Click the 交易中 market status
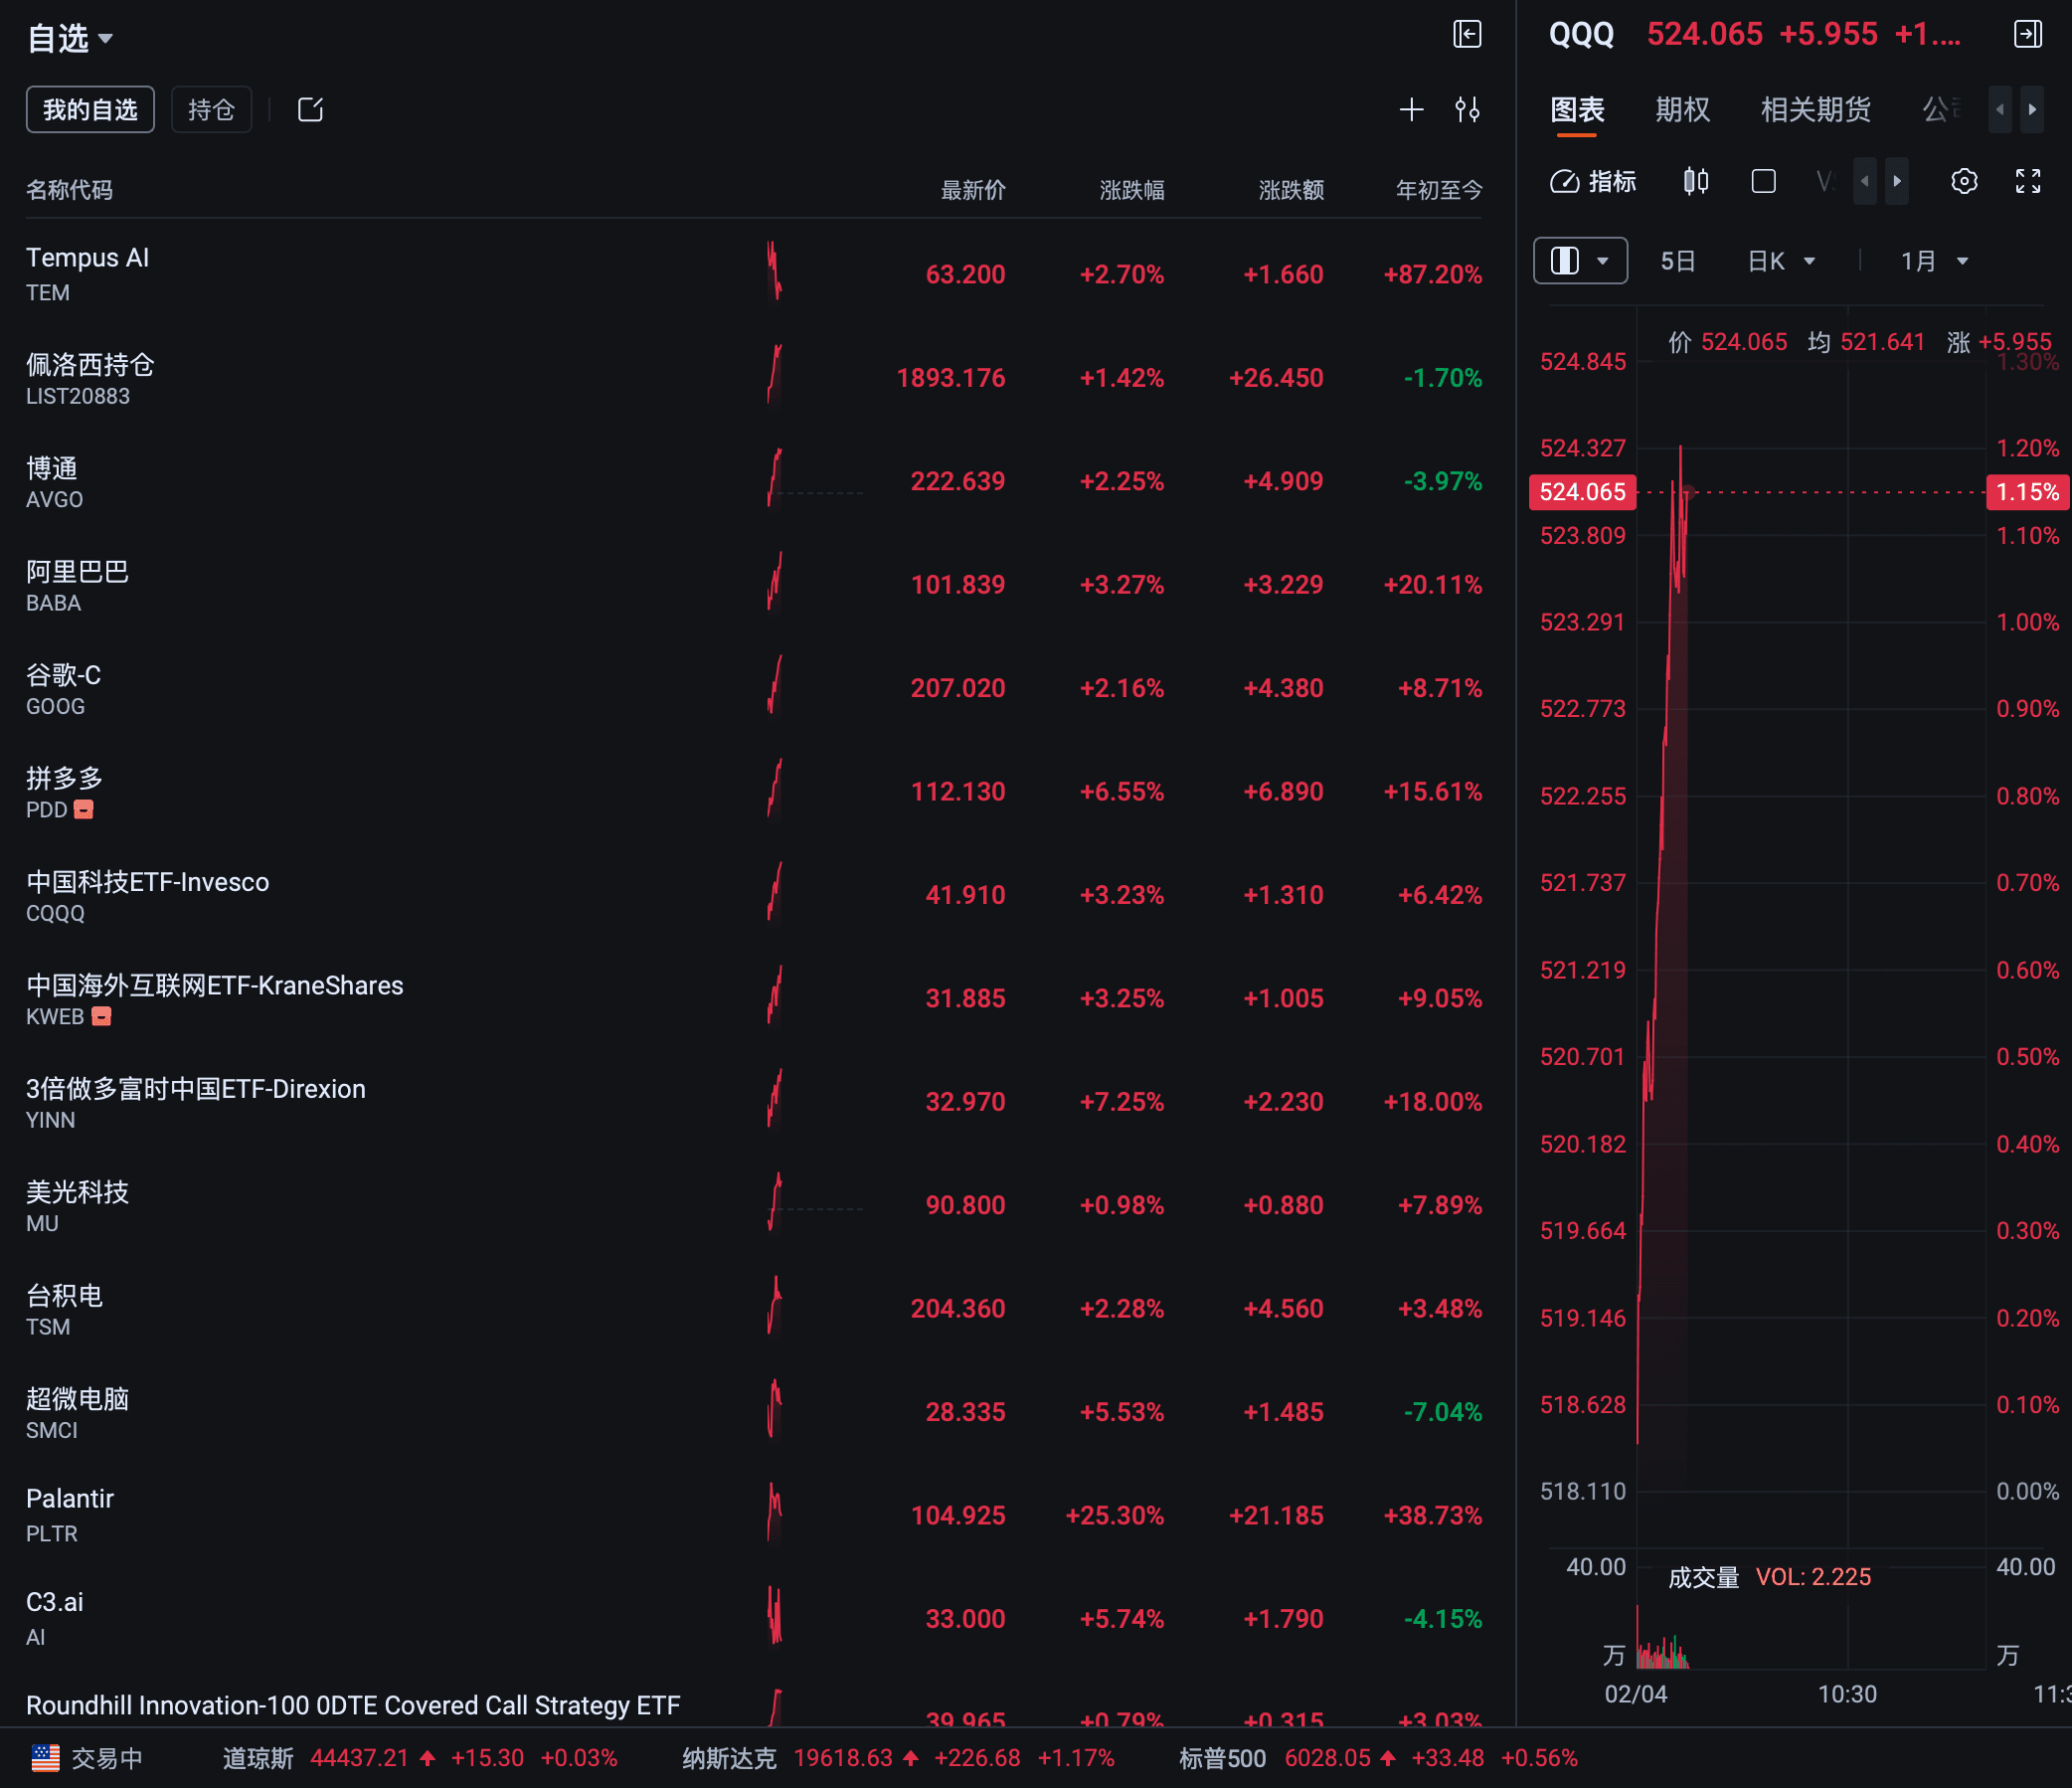The image size is (2072, 1788). (107, 1758)
